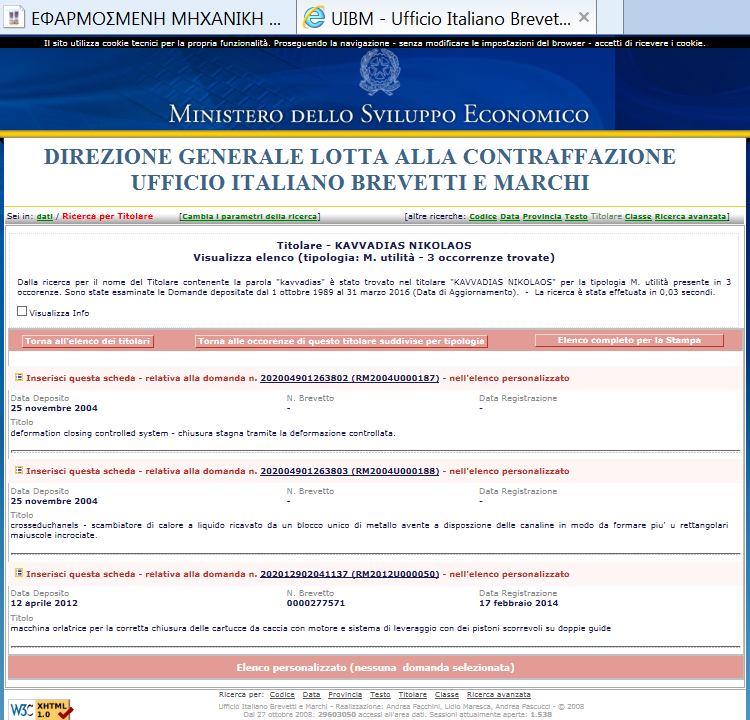Image resolution: width=750 pixels, height=720 pixels.
Task: Open Elenco completo per la Stampa
Action: (629, 340)
